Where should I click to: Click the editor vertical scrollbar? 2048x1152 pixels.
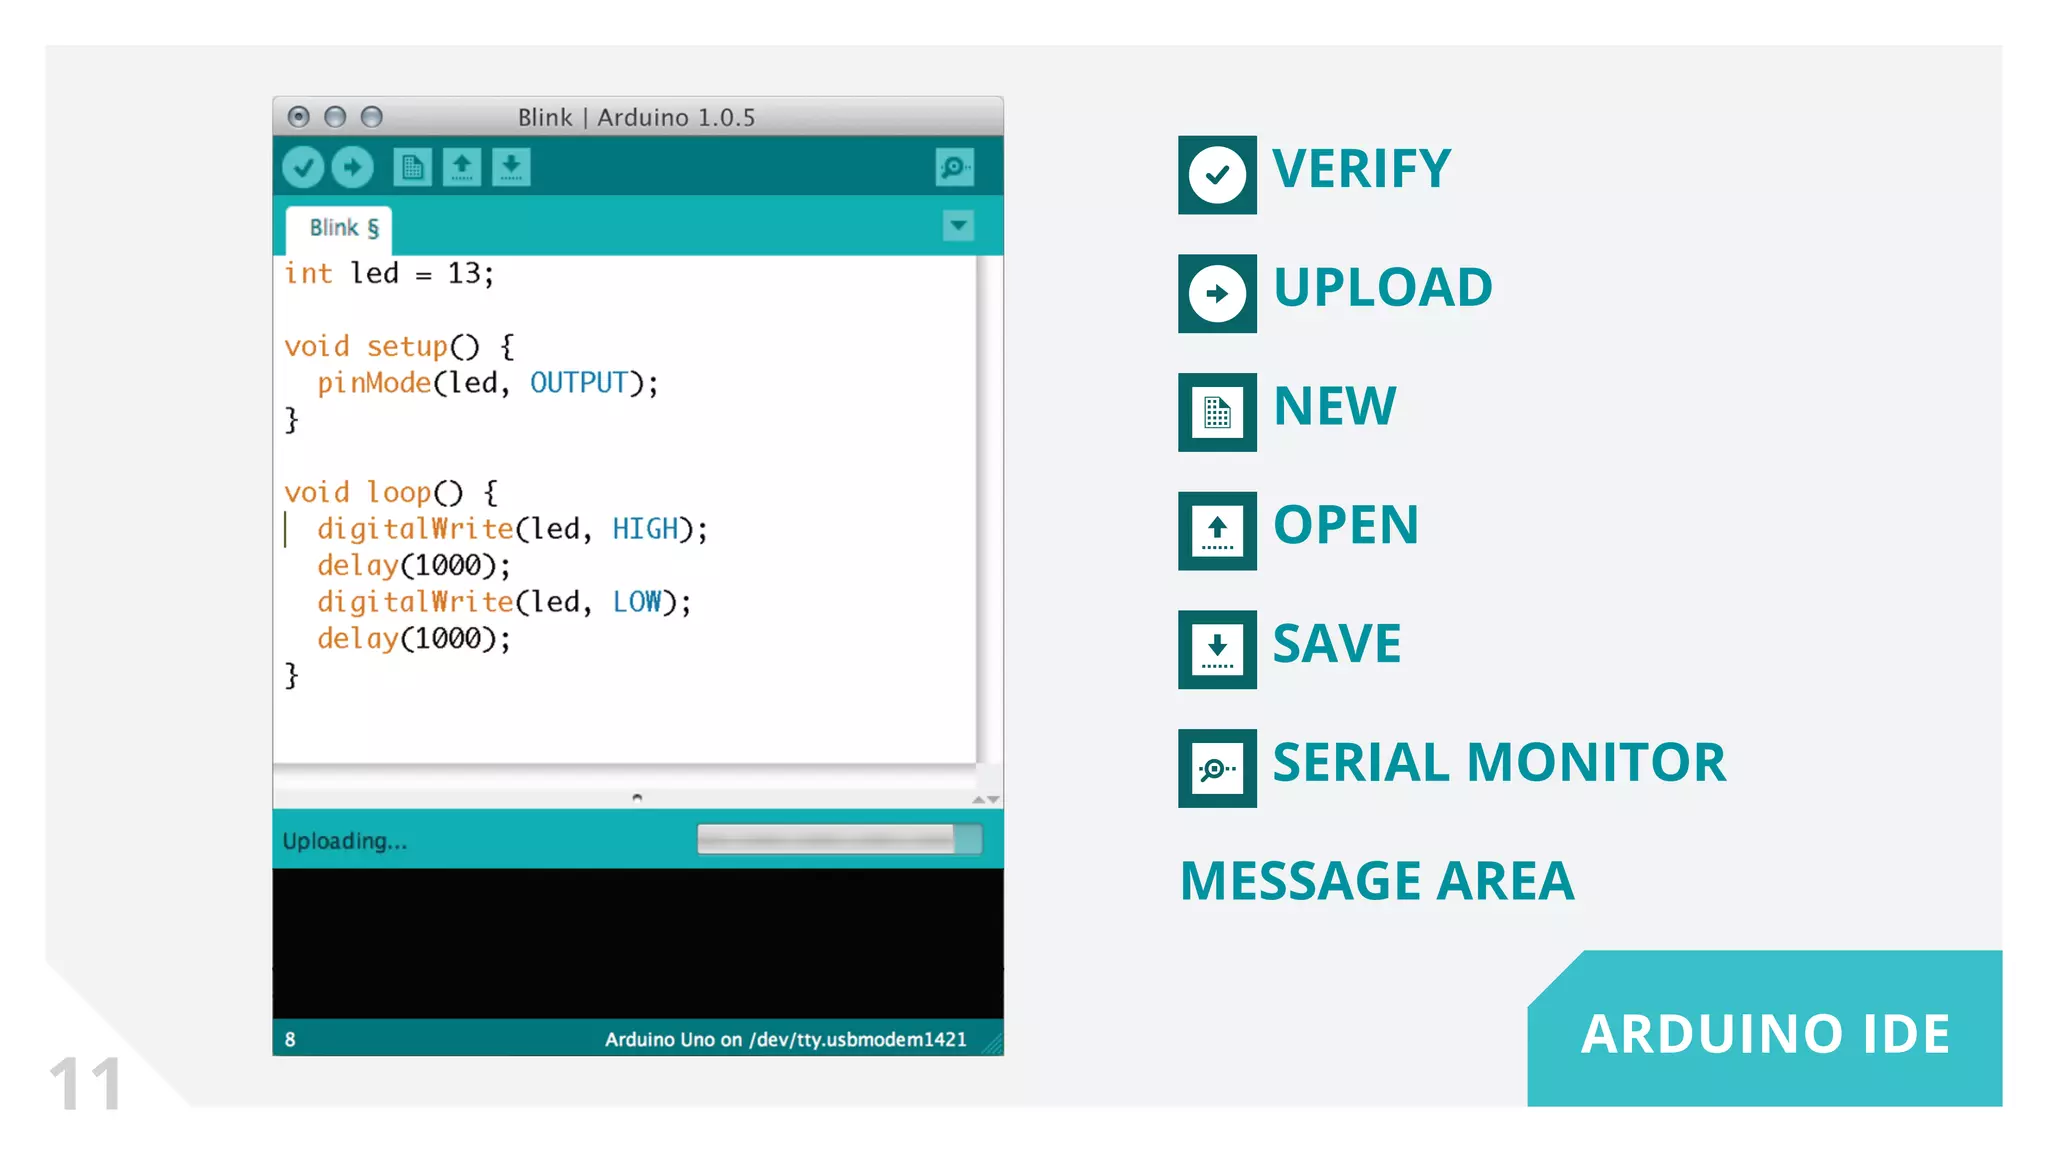[x=989, y=510]
